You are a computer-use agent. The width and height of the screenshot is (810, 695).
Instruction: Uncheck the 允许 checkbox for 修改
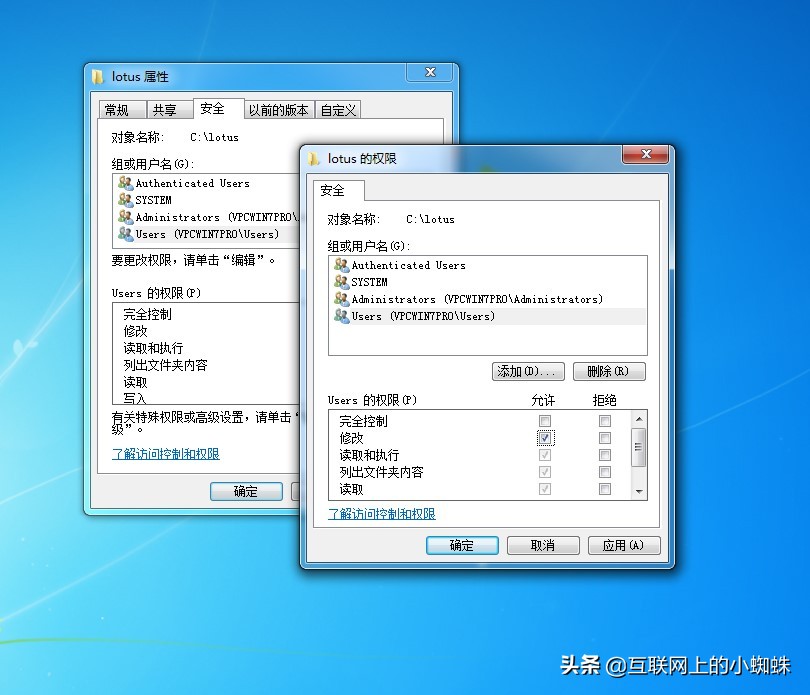tap(545, 437)
